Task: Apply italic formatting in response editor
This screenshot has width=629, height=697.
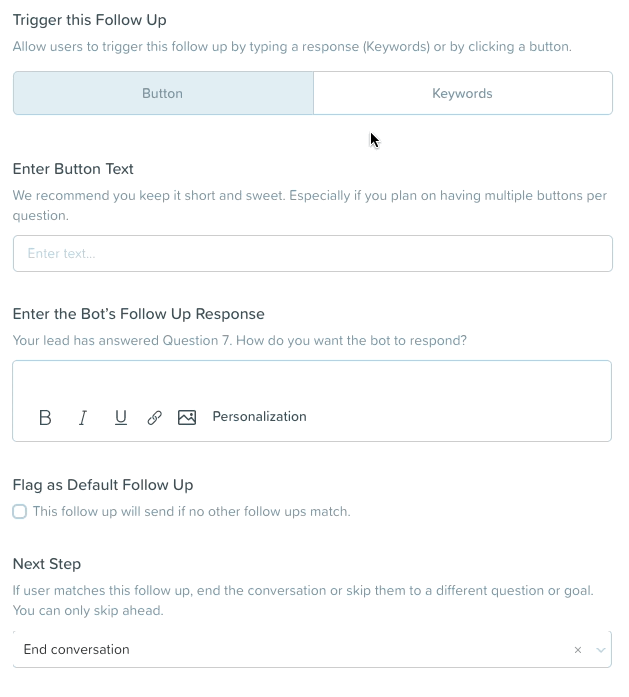Action: tap(83, 417)
